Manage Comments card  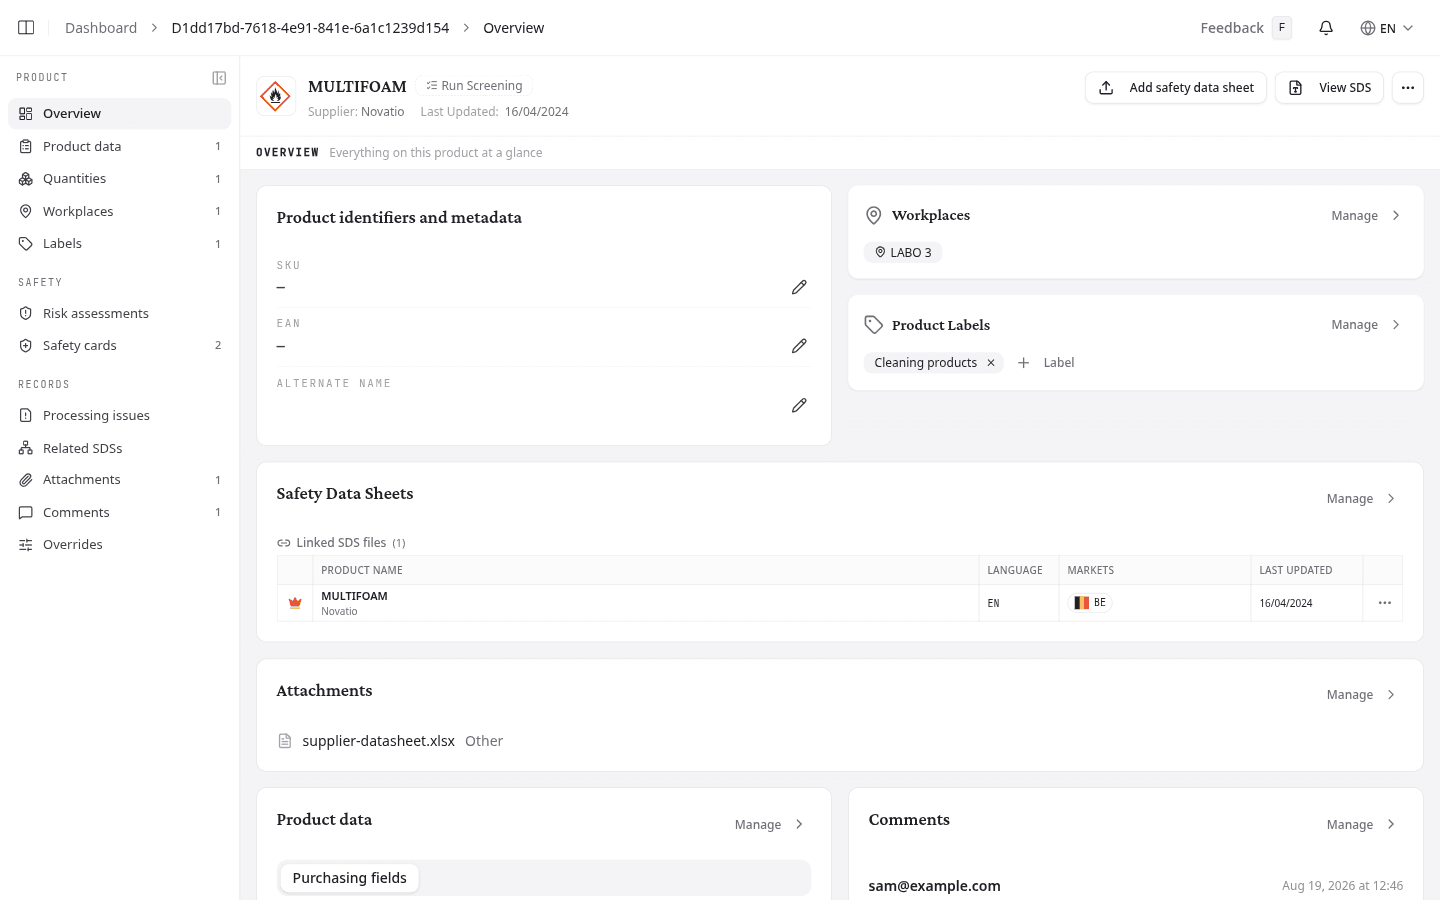(1361, 825)
